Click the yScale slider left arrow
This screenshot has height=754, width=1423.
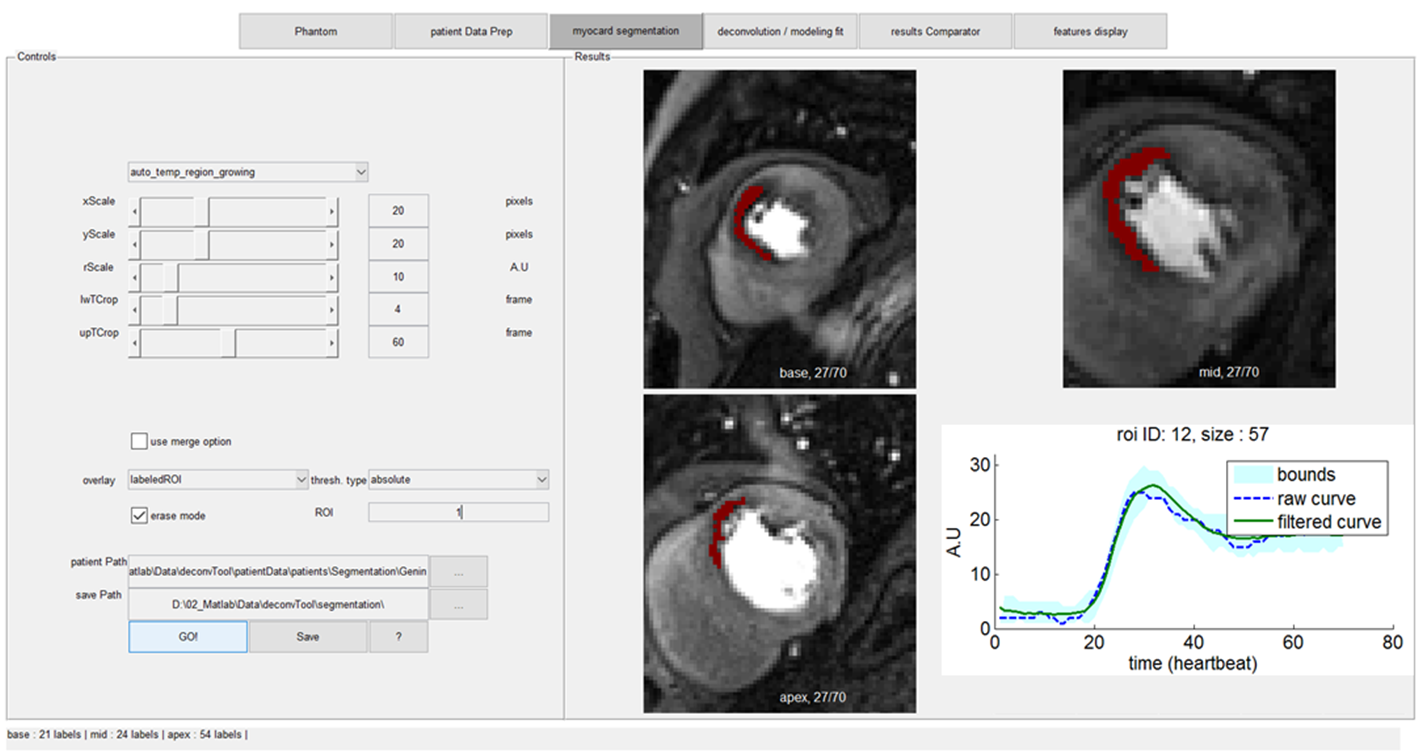135,246
